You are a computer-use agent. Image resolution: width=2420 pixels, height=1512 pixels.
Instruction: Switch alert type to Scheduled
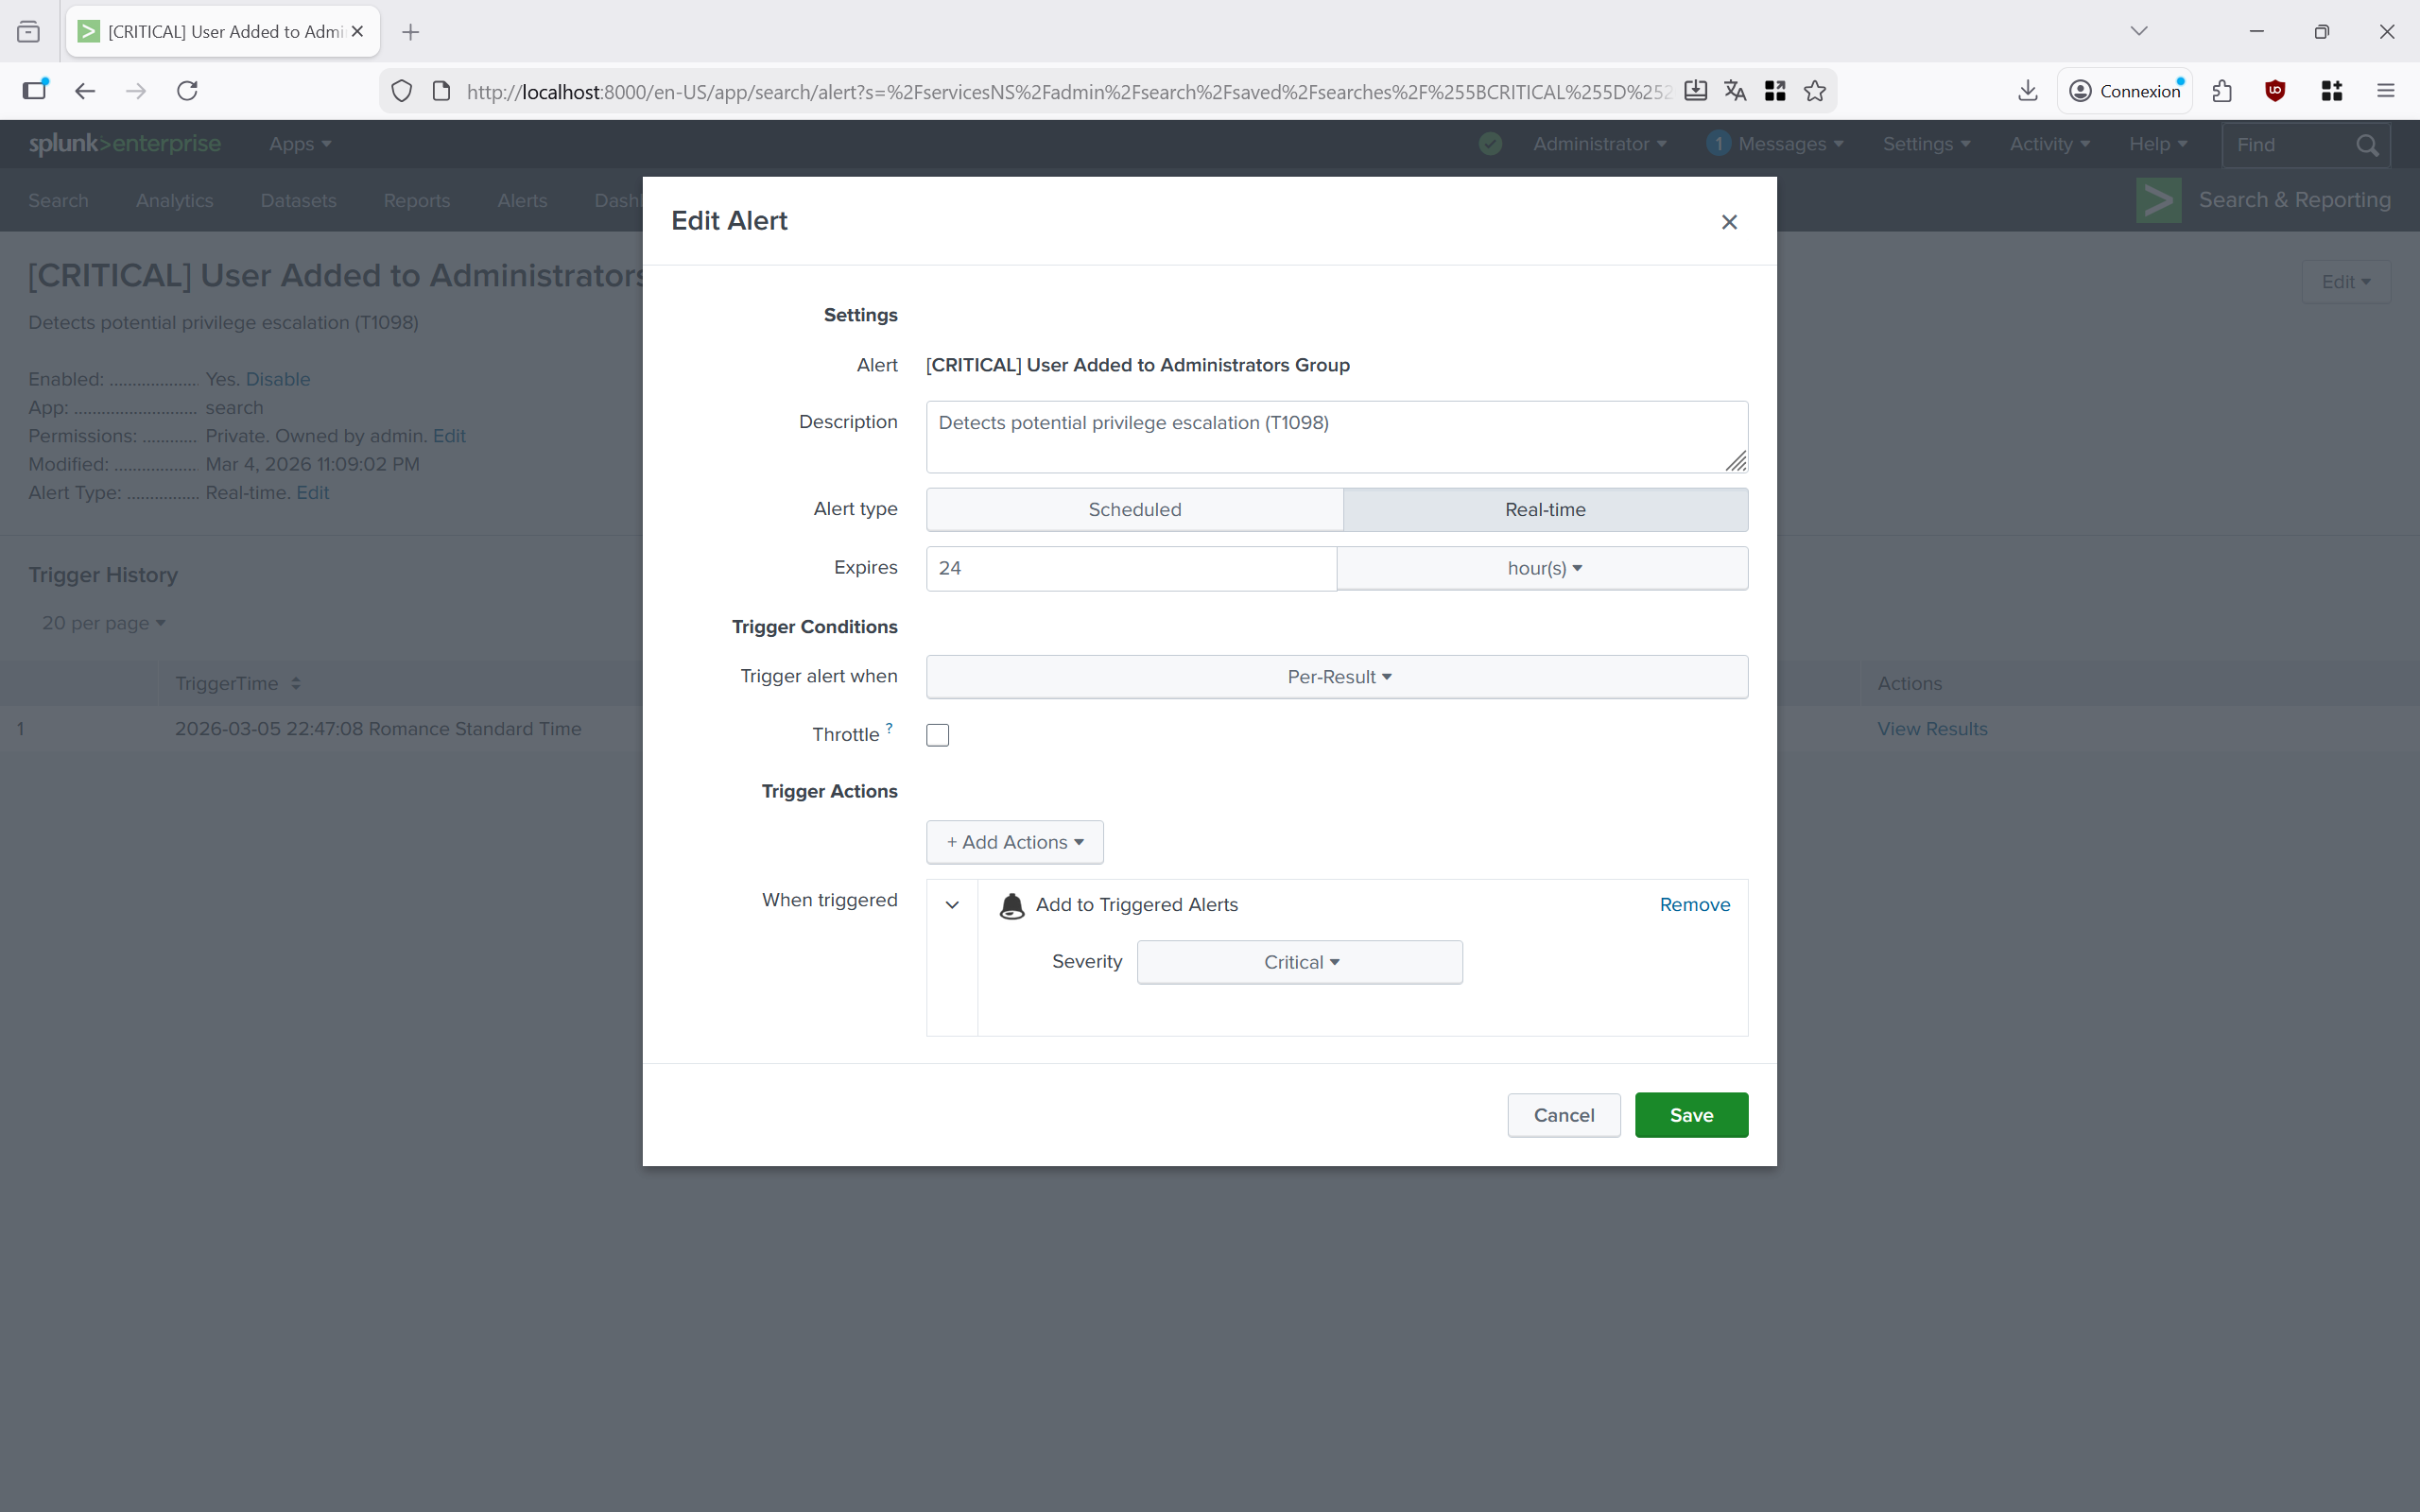1134,510
